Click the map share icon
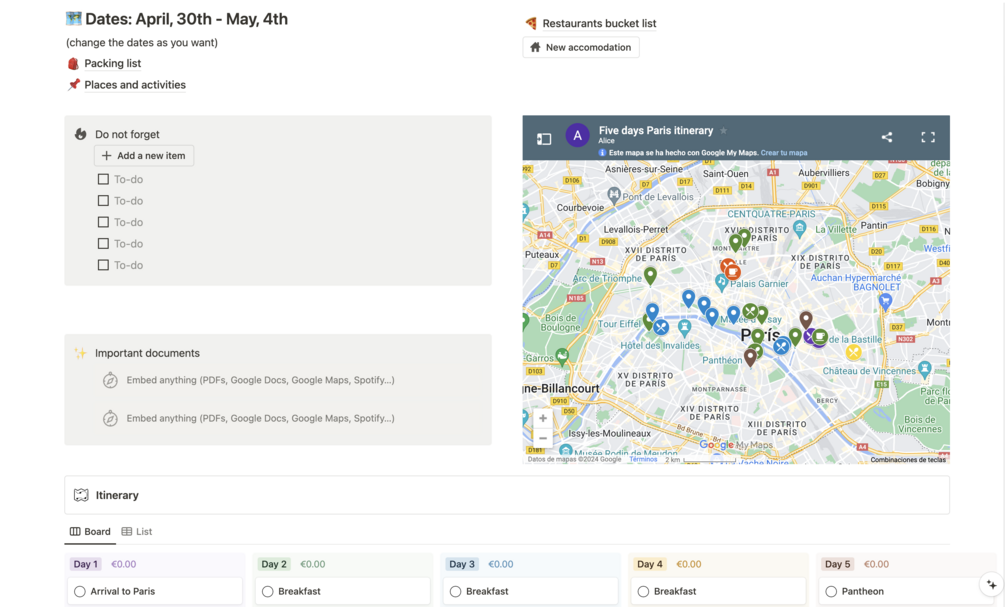The height and width of the screenshot is (607, 1005). pyautogui.click(x=886, y=137)
